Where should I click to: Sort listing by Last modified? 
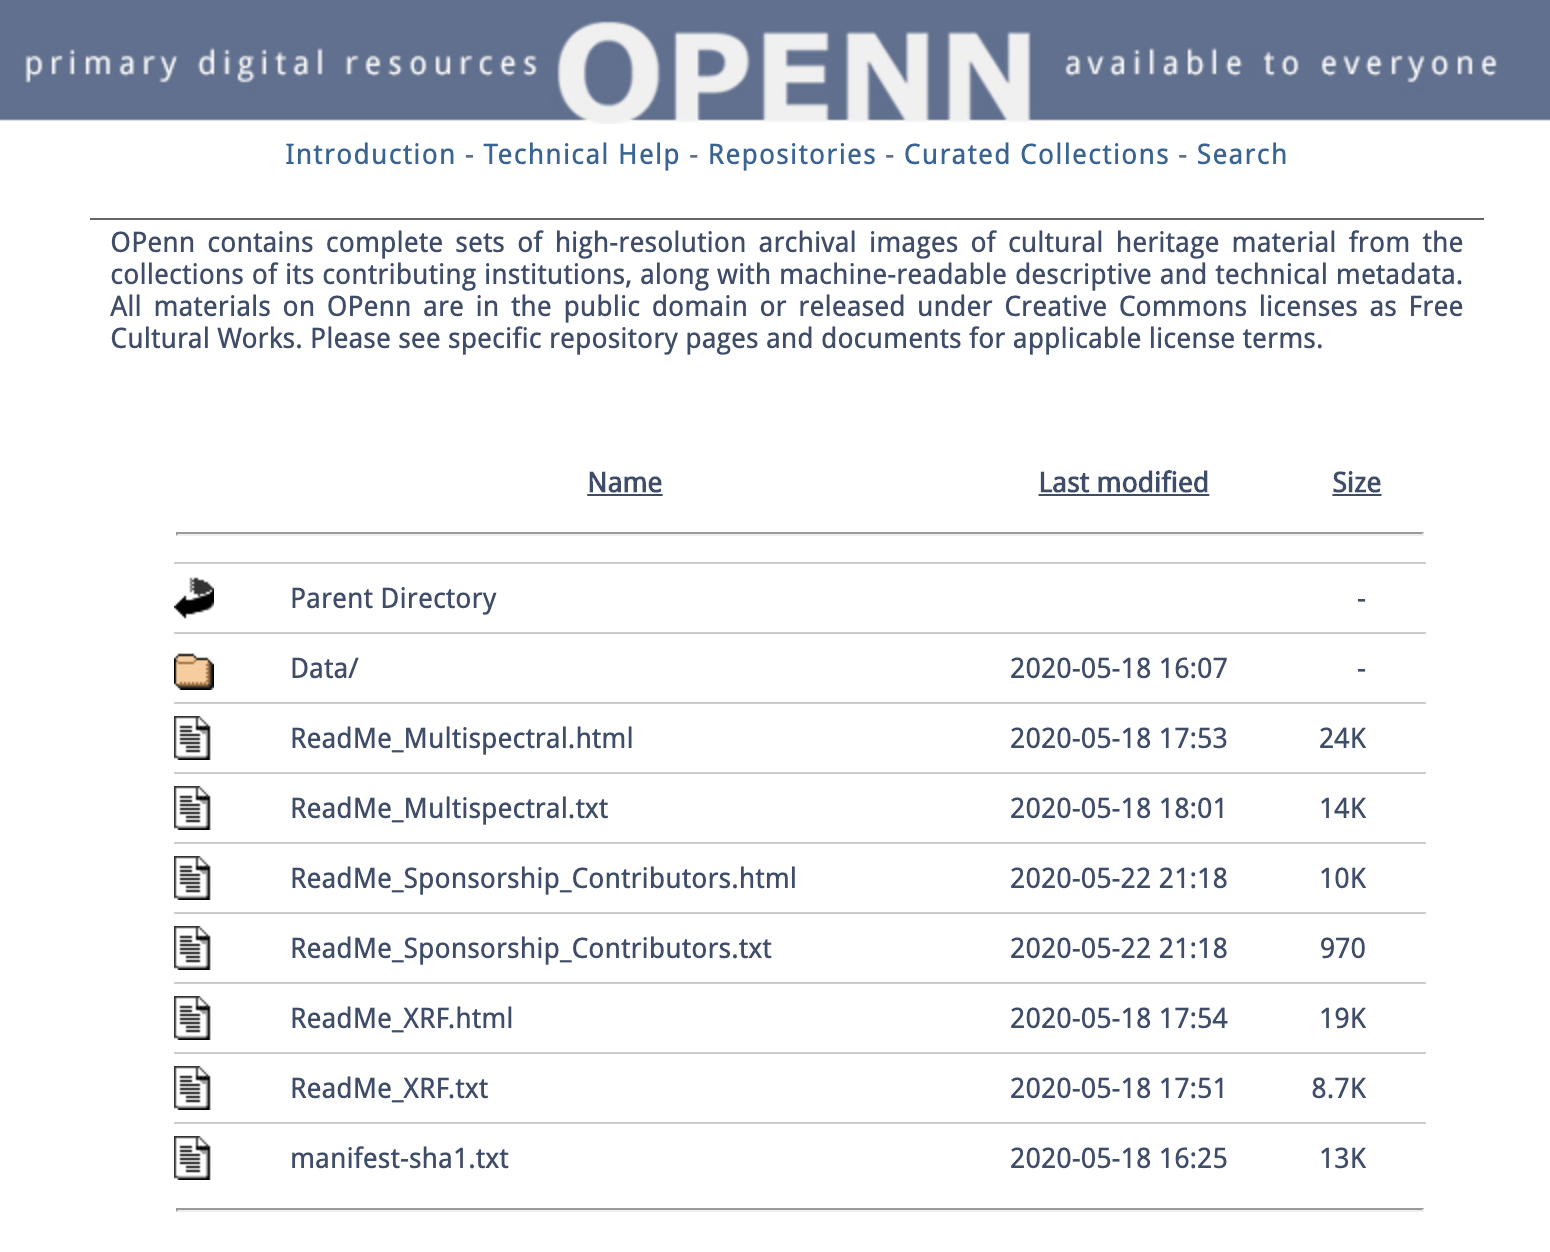click(1122, 483)
